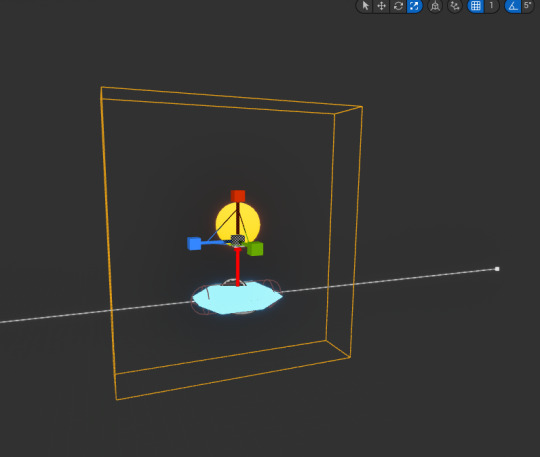Toggle grid snapping on or off
The width and height of the screenshot is (540, 457).
pos(476,6)
